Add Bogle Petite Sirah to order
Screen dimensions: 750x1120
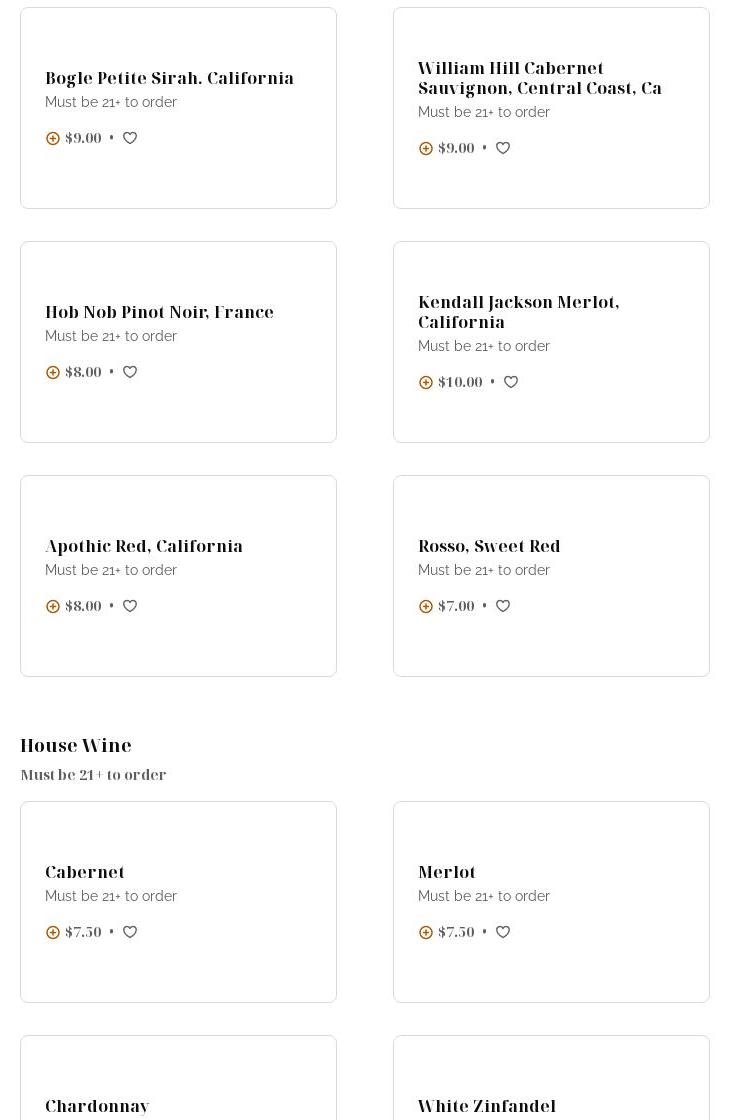[53, 139]
